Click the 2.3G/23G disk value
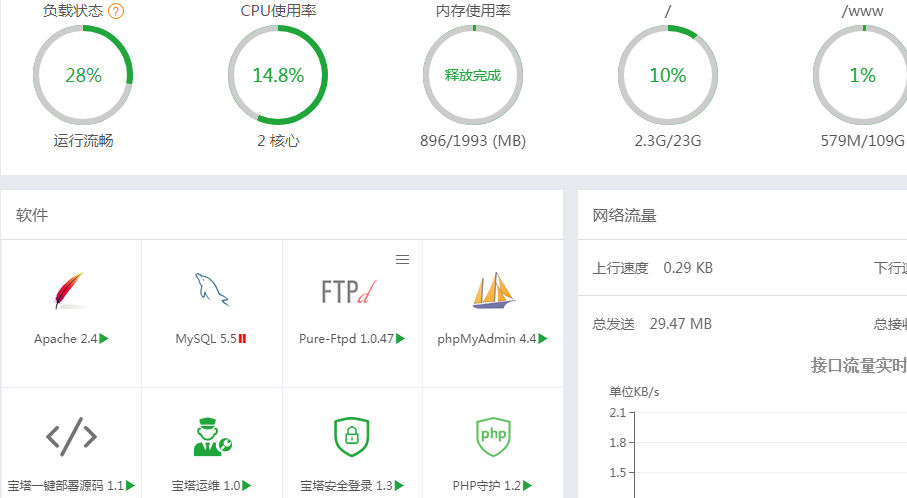Screen dimensions: 907x498 668,141
